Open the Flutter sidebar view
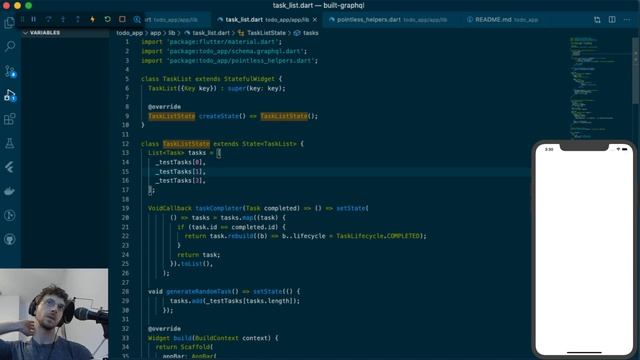Screen dimensions: 640x360 9,167
